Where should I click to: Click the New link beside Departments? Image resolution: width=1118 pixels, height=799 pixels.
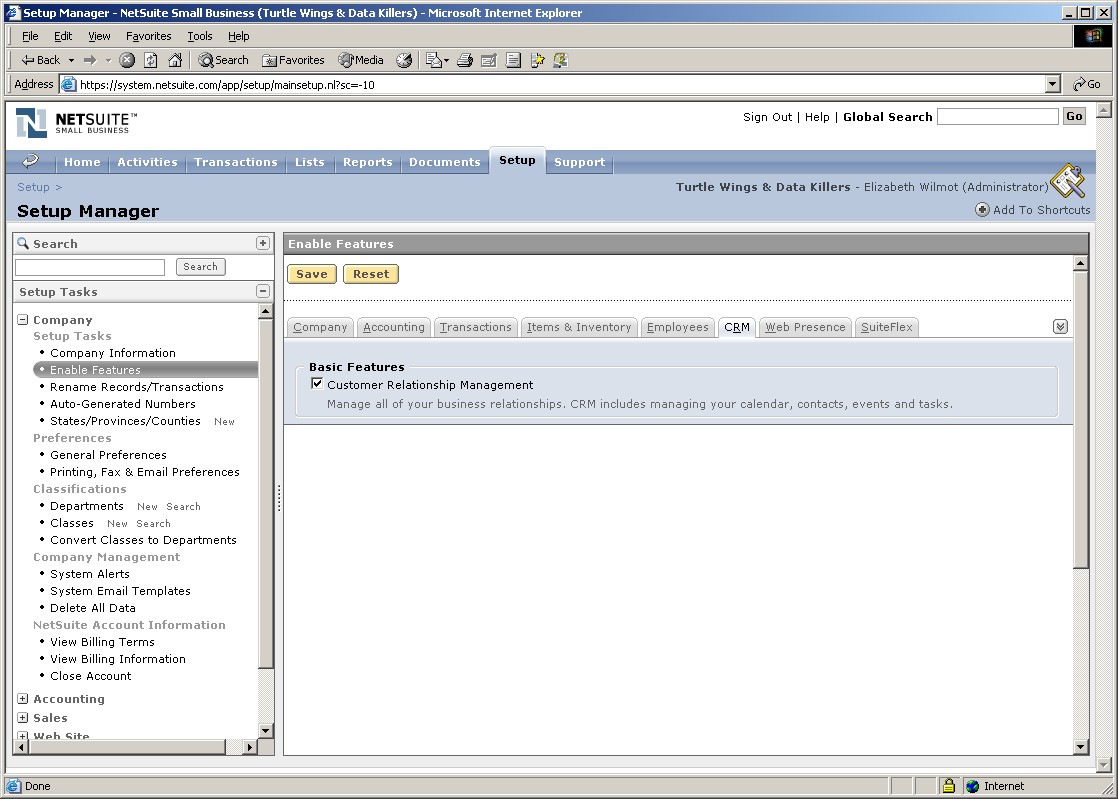[147, 507]
